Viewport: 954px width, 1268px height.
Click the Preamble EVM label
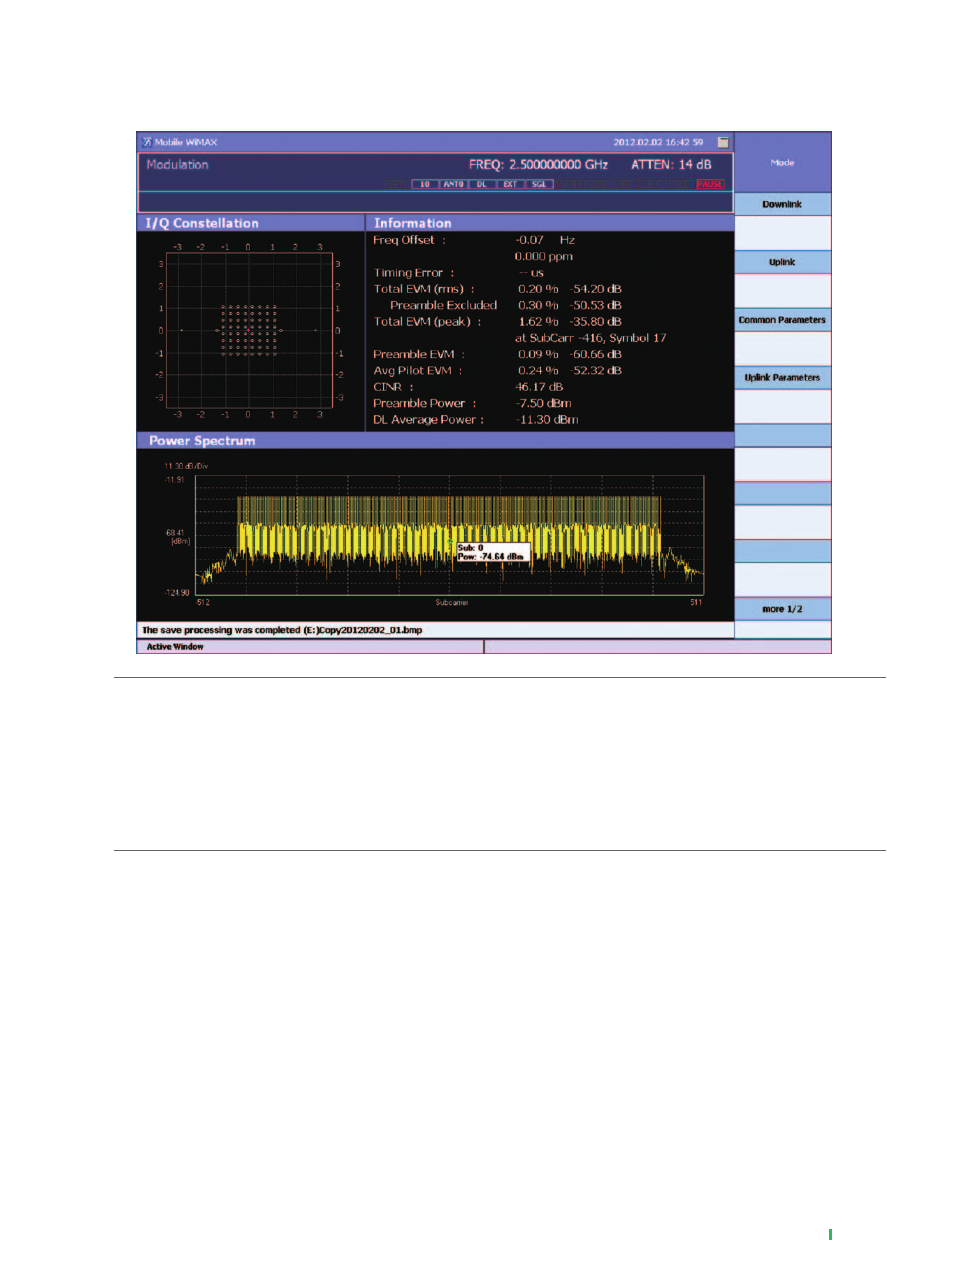point(419,354)
